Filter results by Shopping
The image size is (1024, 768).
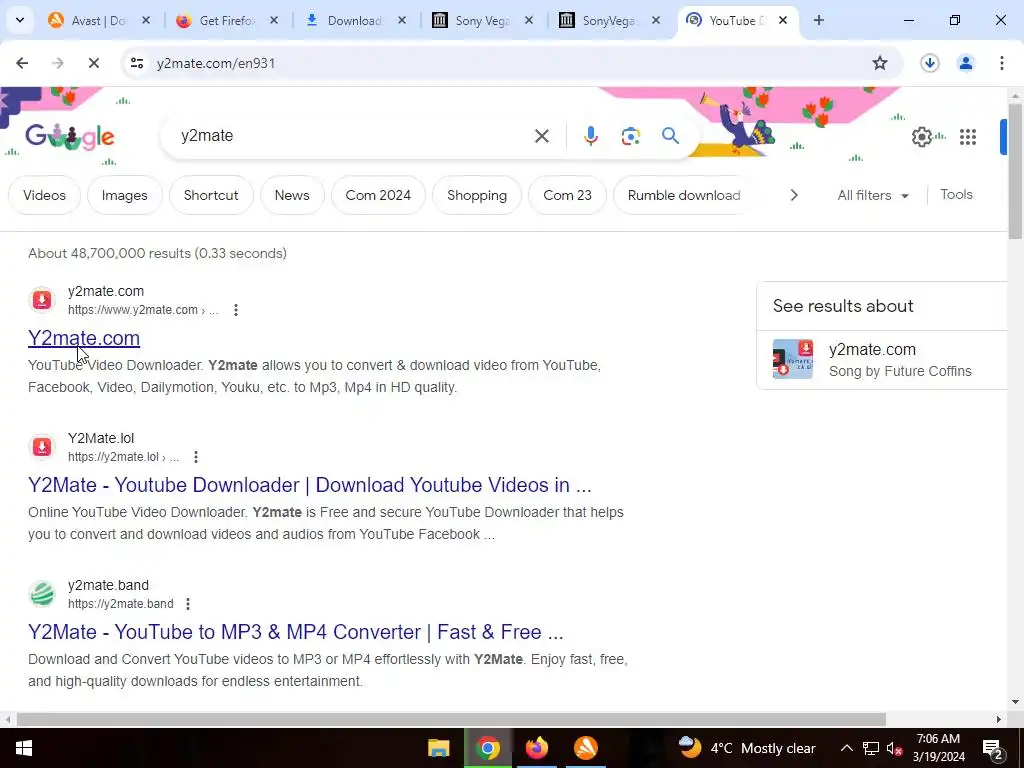[477, 195]
